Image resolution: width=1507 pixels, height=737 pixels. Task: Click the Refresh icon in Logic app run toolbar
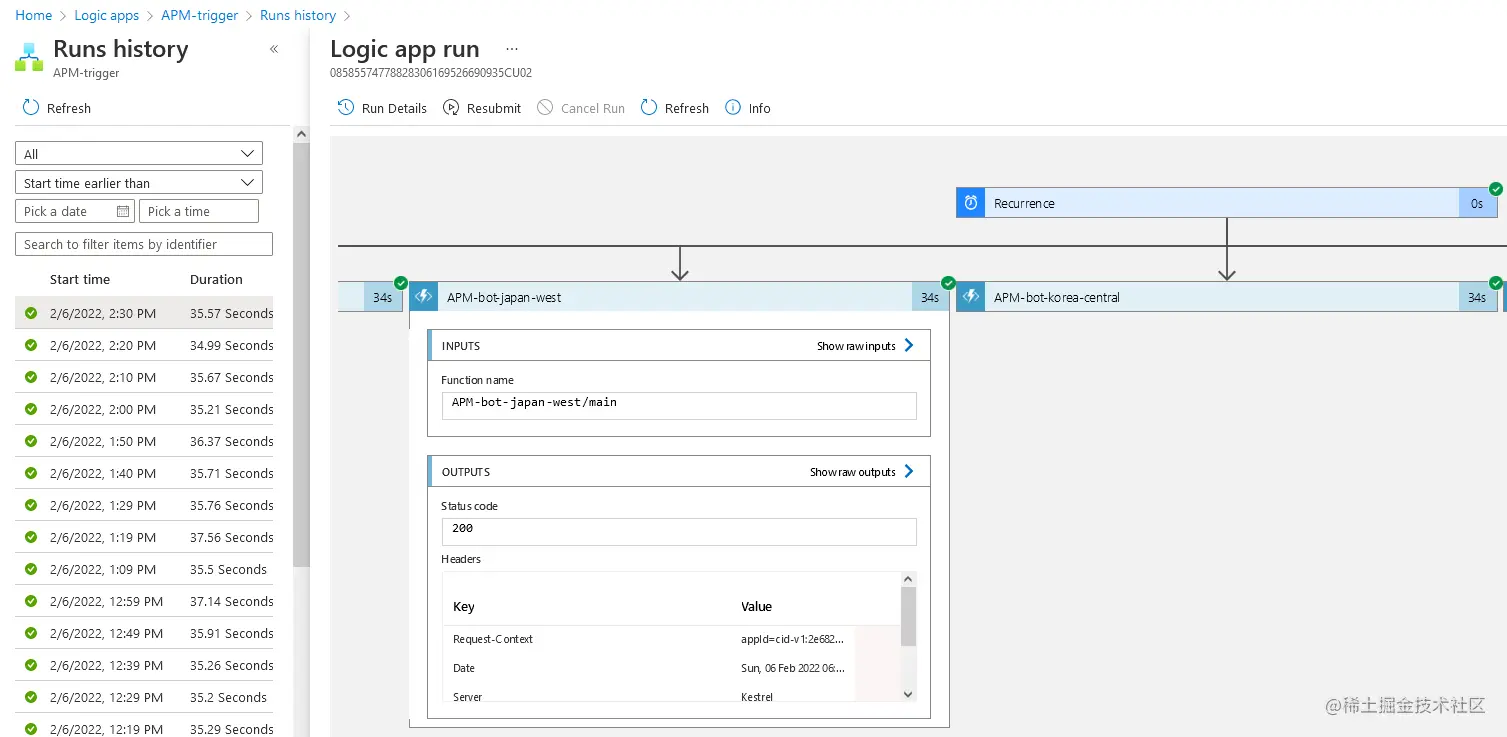coord(649,108)
